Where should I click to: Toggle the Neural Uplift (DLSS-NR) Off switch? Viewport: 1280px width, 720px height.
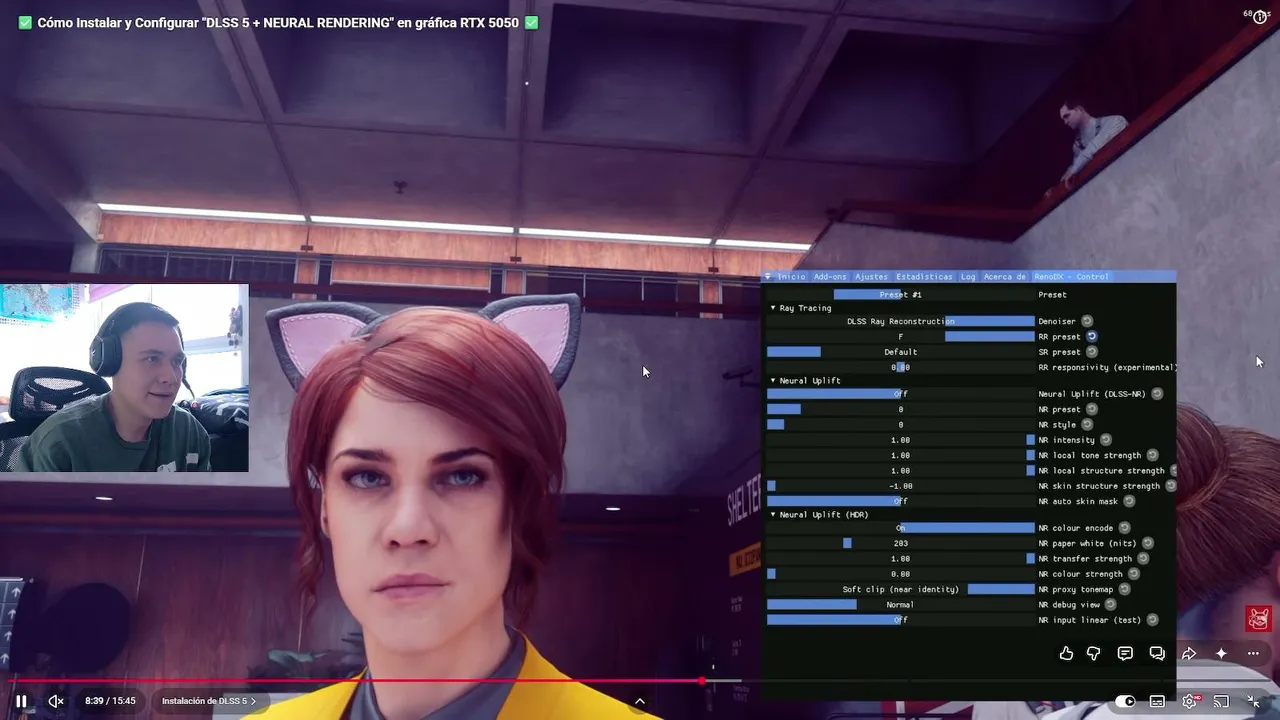901,394
